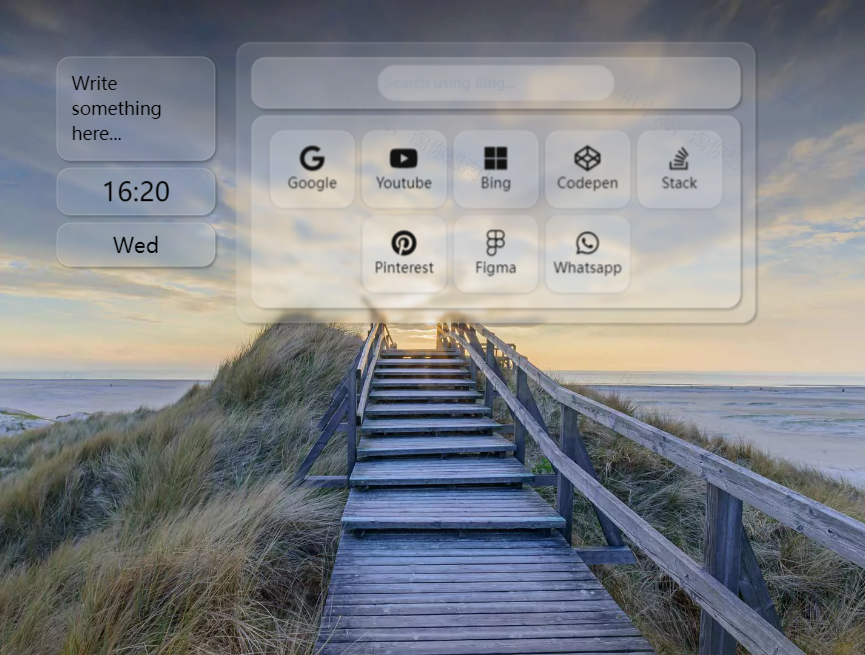Click the Pinterest logo icon

404,243
